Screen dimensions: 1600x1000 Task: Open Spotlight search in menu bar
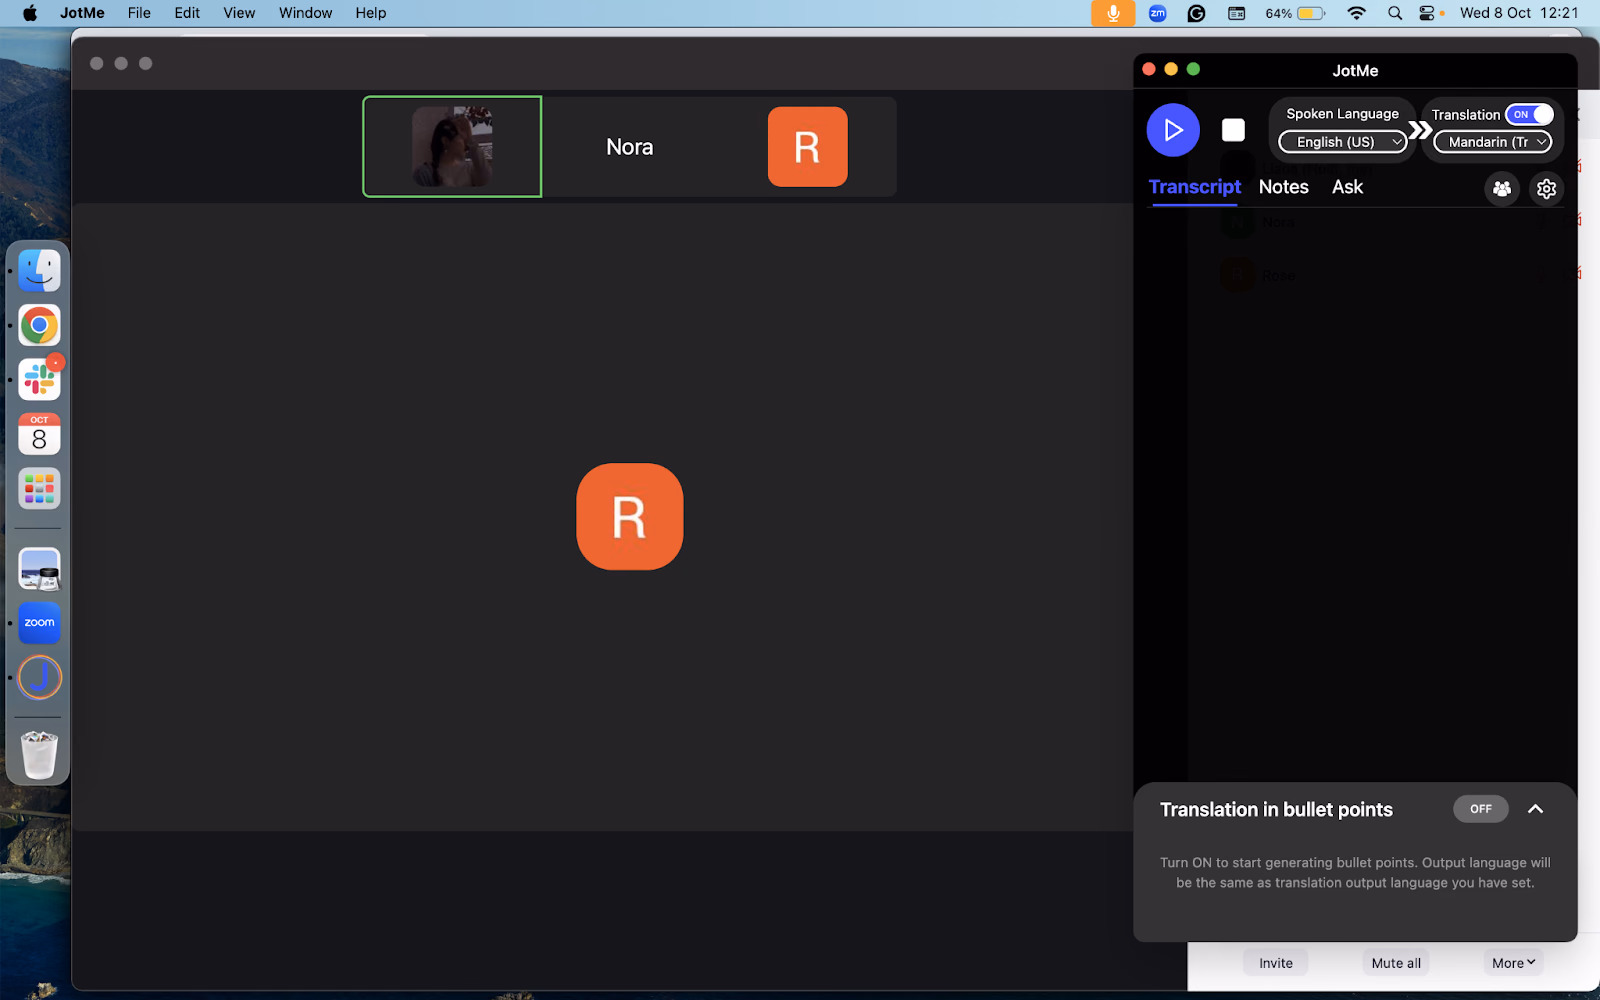pos(1395,13)
